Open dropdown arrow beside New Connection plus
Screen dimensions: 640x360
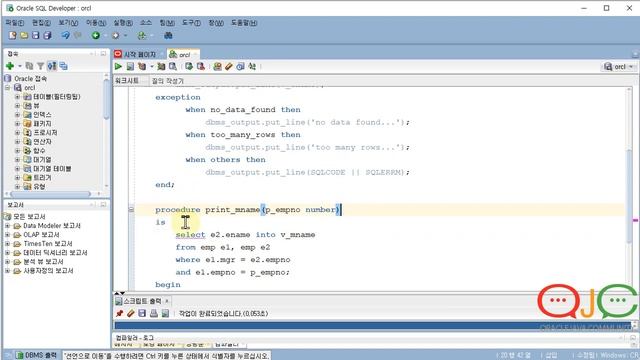tap(19, 66)
